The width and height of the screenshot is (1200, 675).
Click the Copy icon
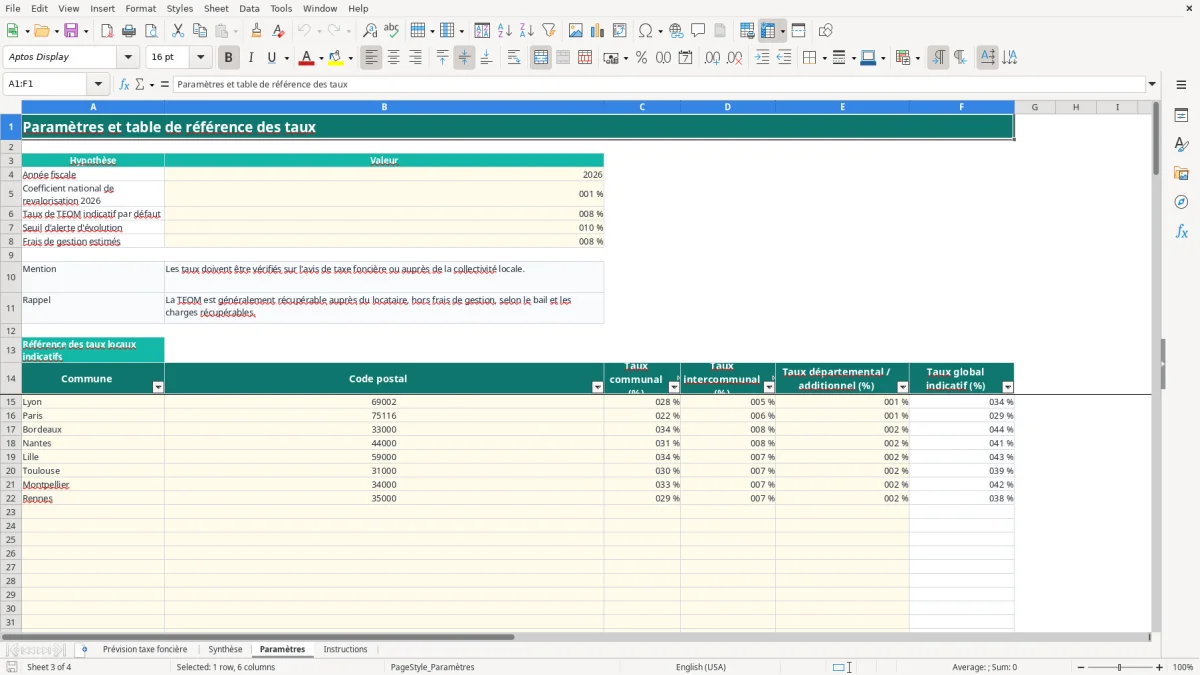pos(200,31)
